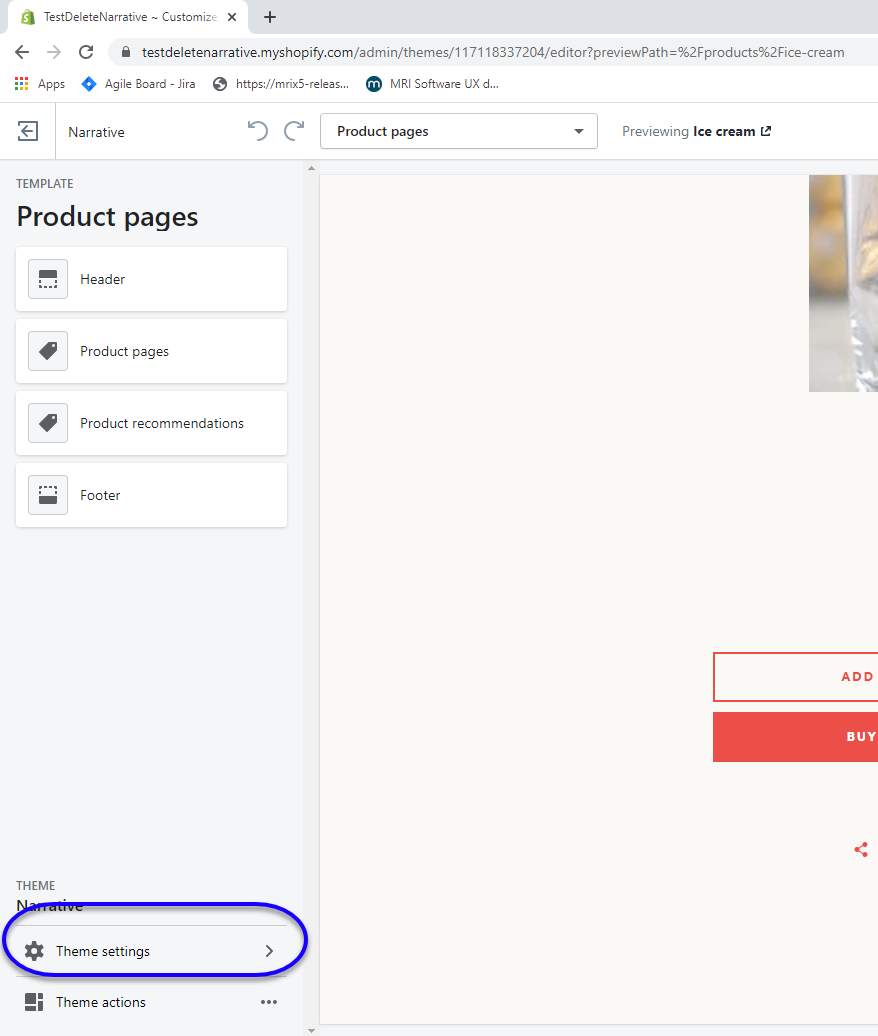Screen dimensions: 878x1036
Task: Click the product image in preview
Action: point(844,283)
